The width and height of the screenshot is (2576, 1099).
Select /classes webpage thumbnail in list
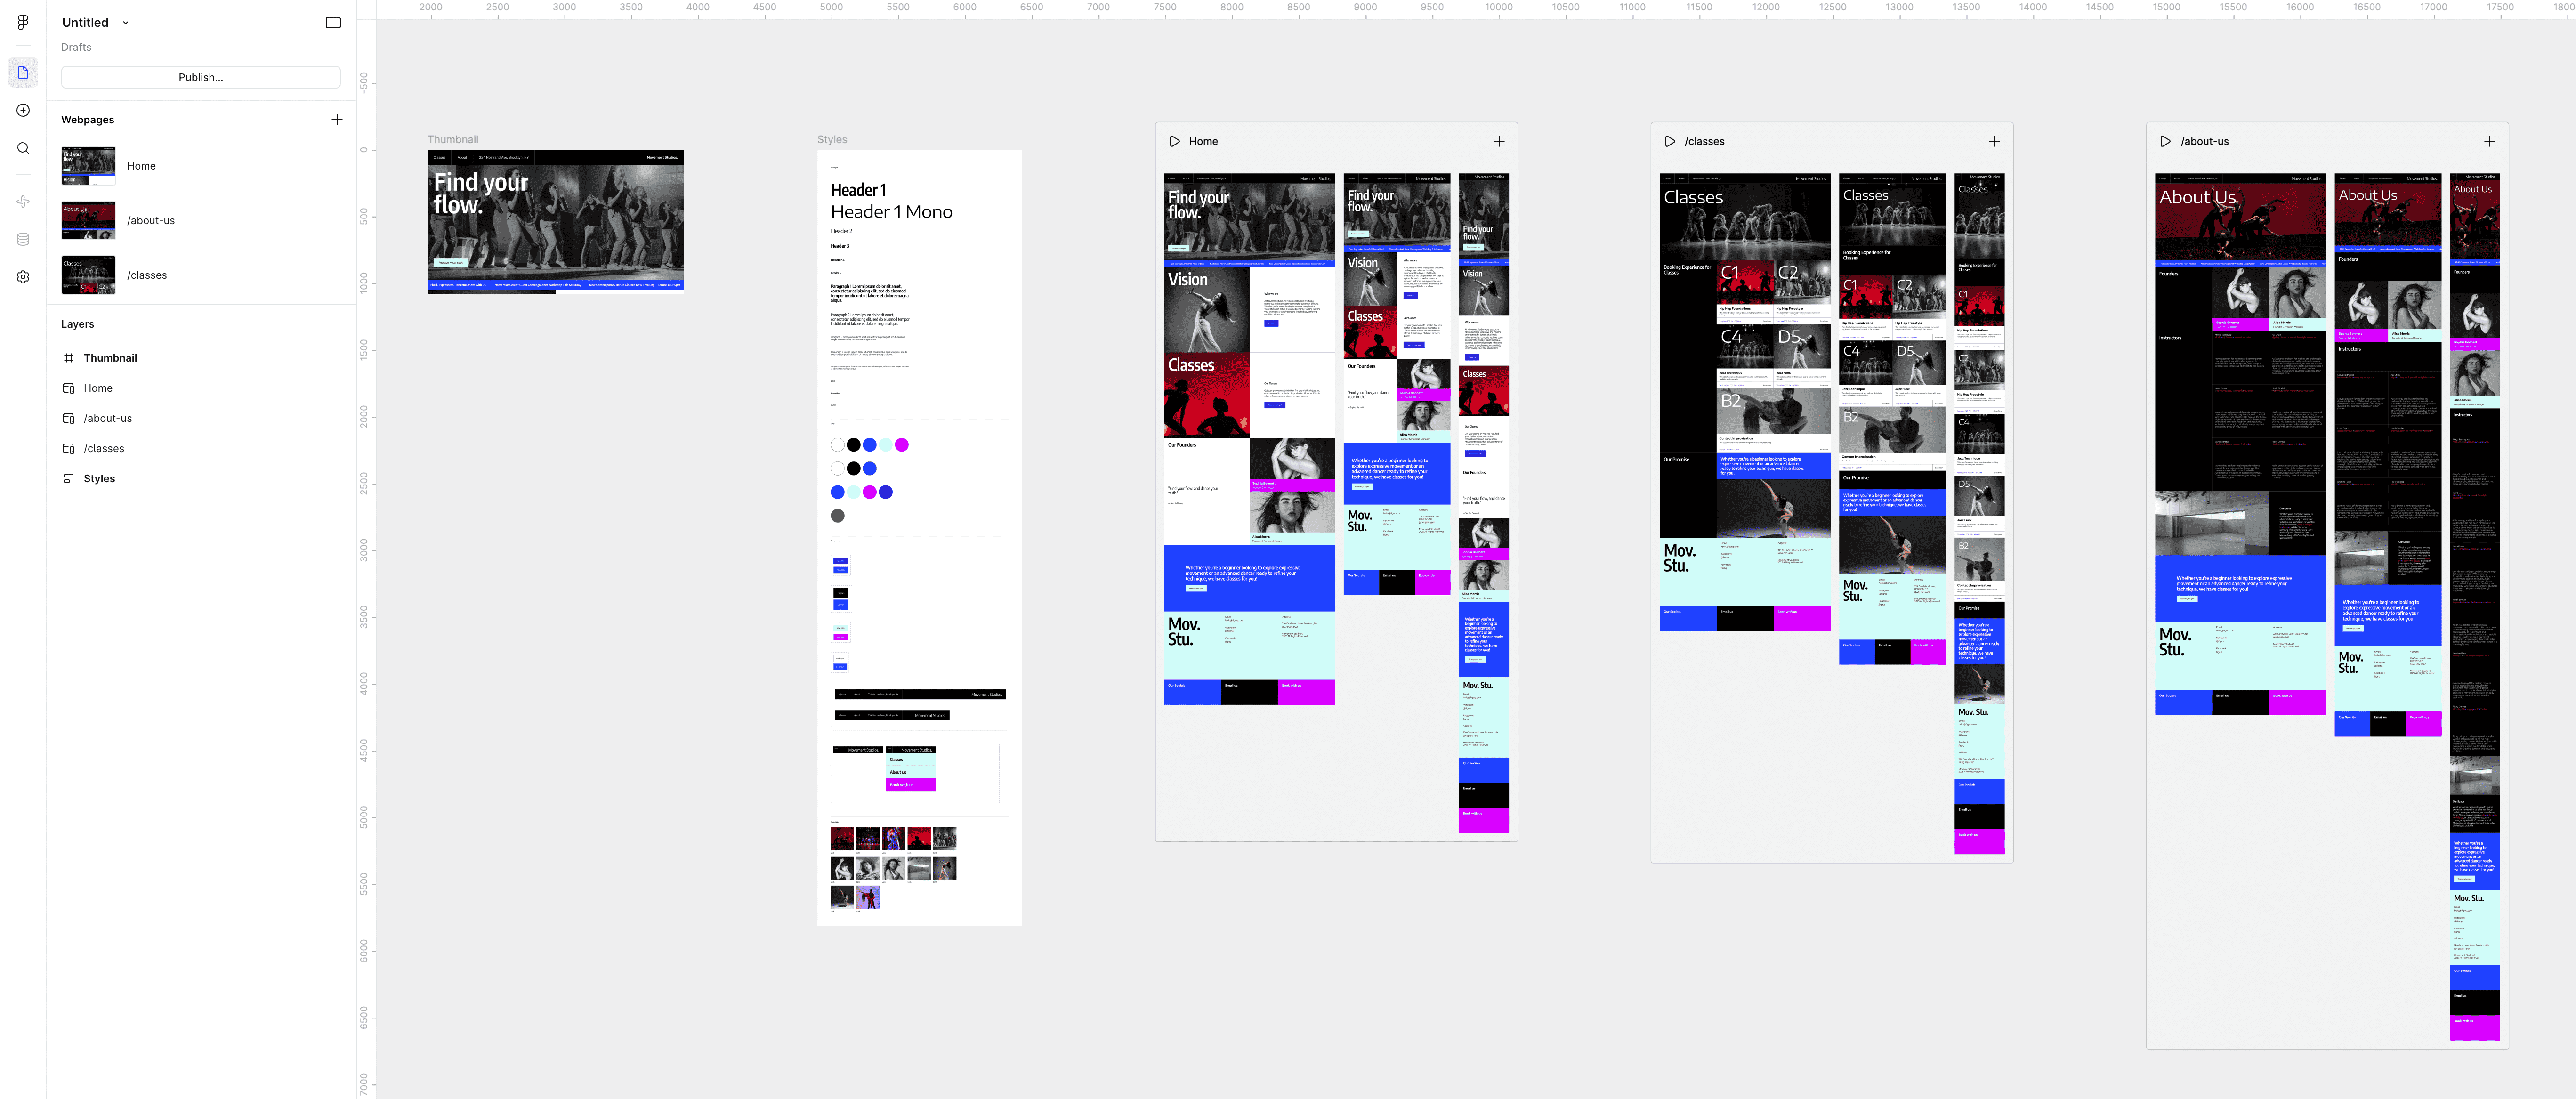(88, 275)
